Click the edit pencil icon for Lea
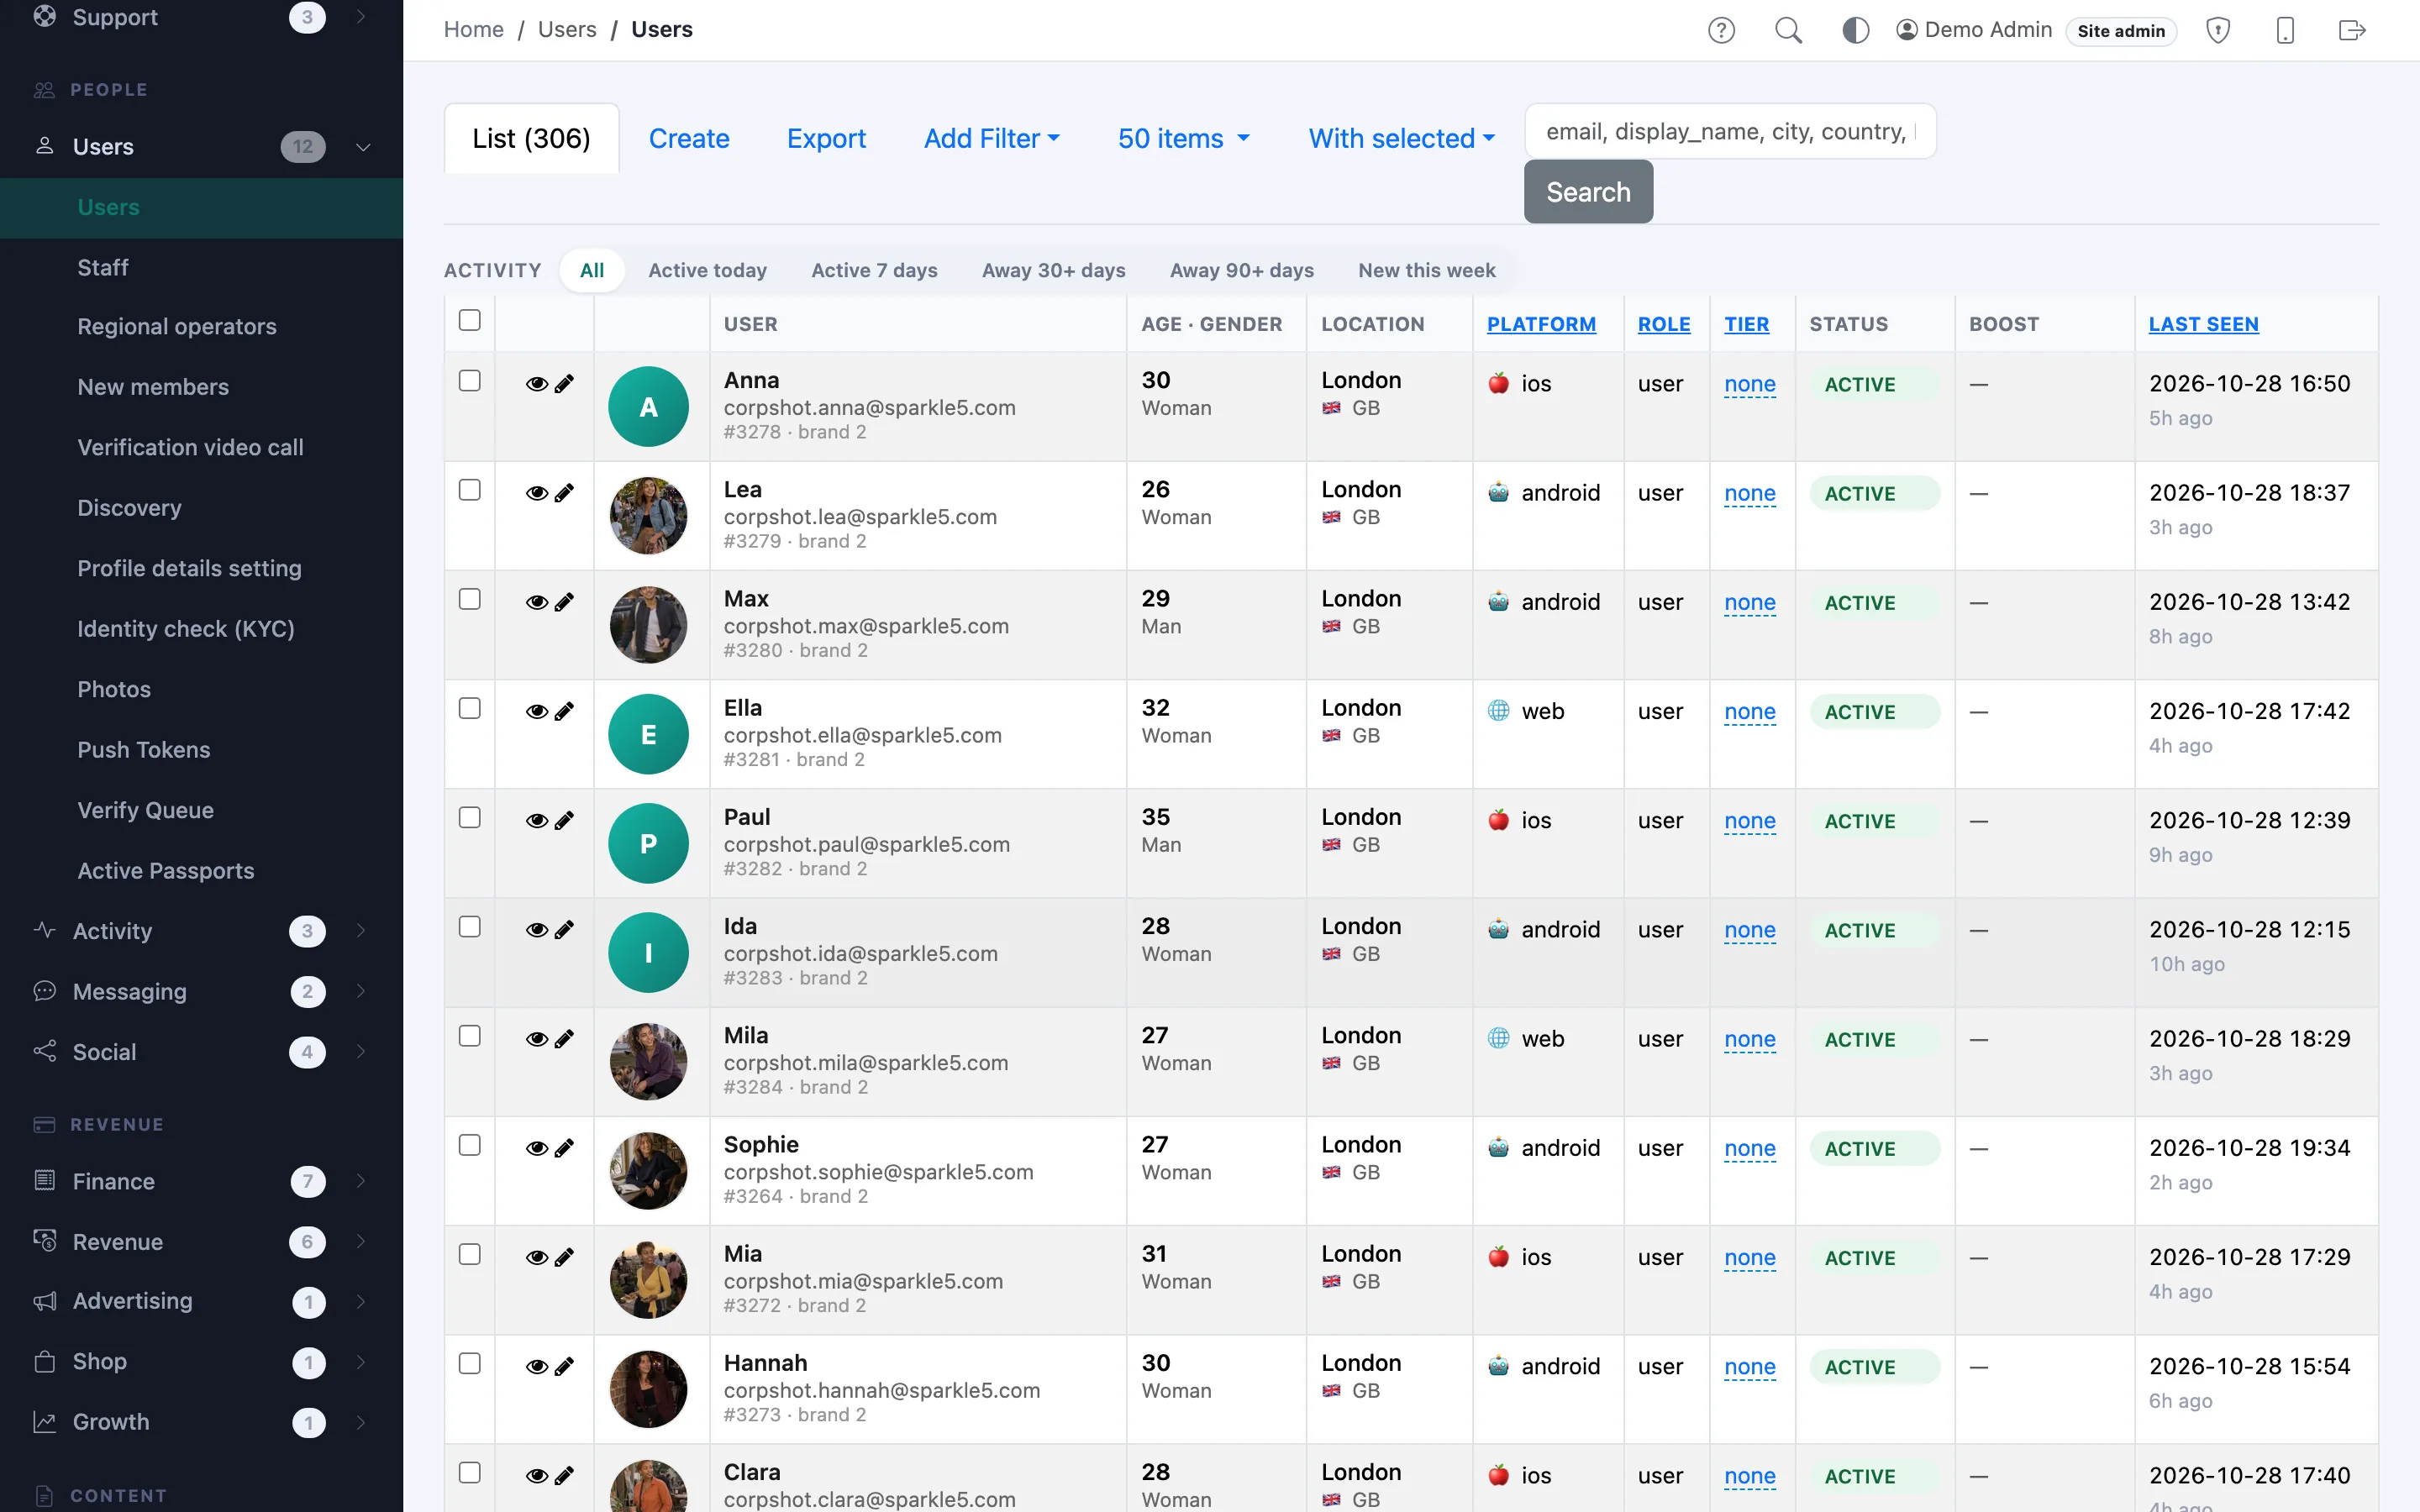The width and height of the screenshot is (2420, 1512). click(564, 493)
